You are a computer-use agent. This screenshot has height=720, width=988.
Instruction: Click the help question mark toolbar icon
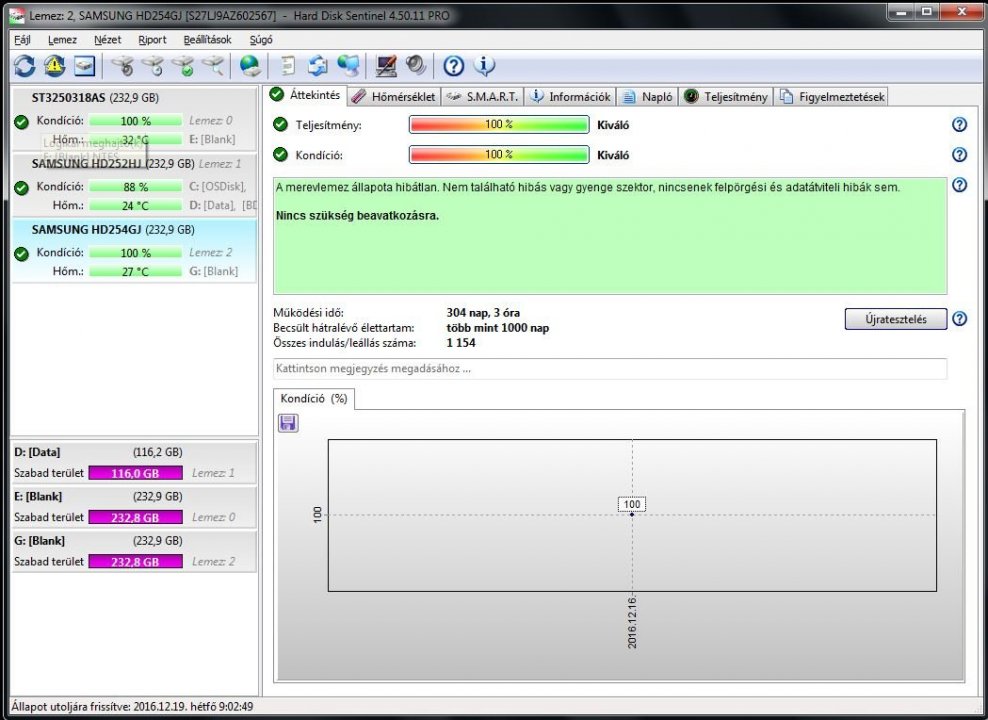tap(454, 66)
